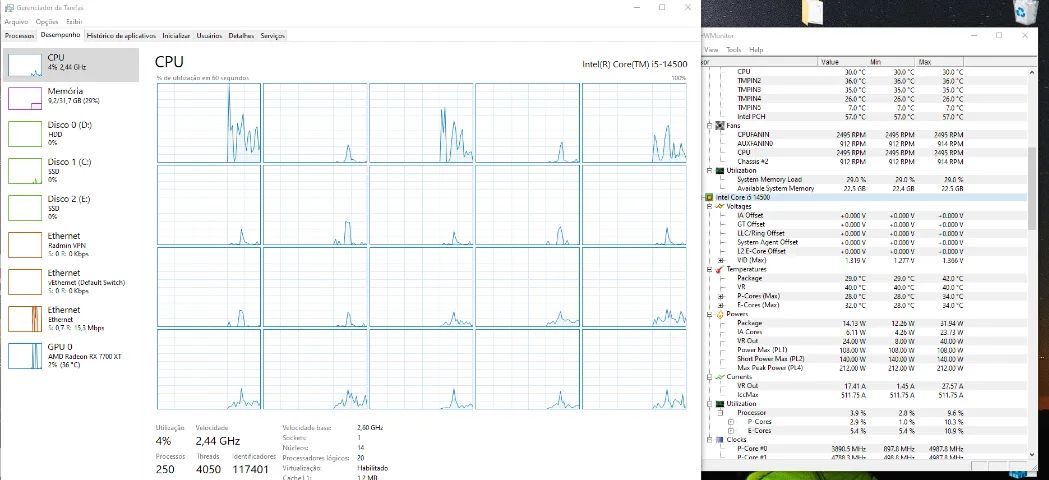Expand the E-Cores utilization node
1049x480 pixels.
(731, 430)
